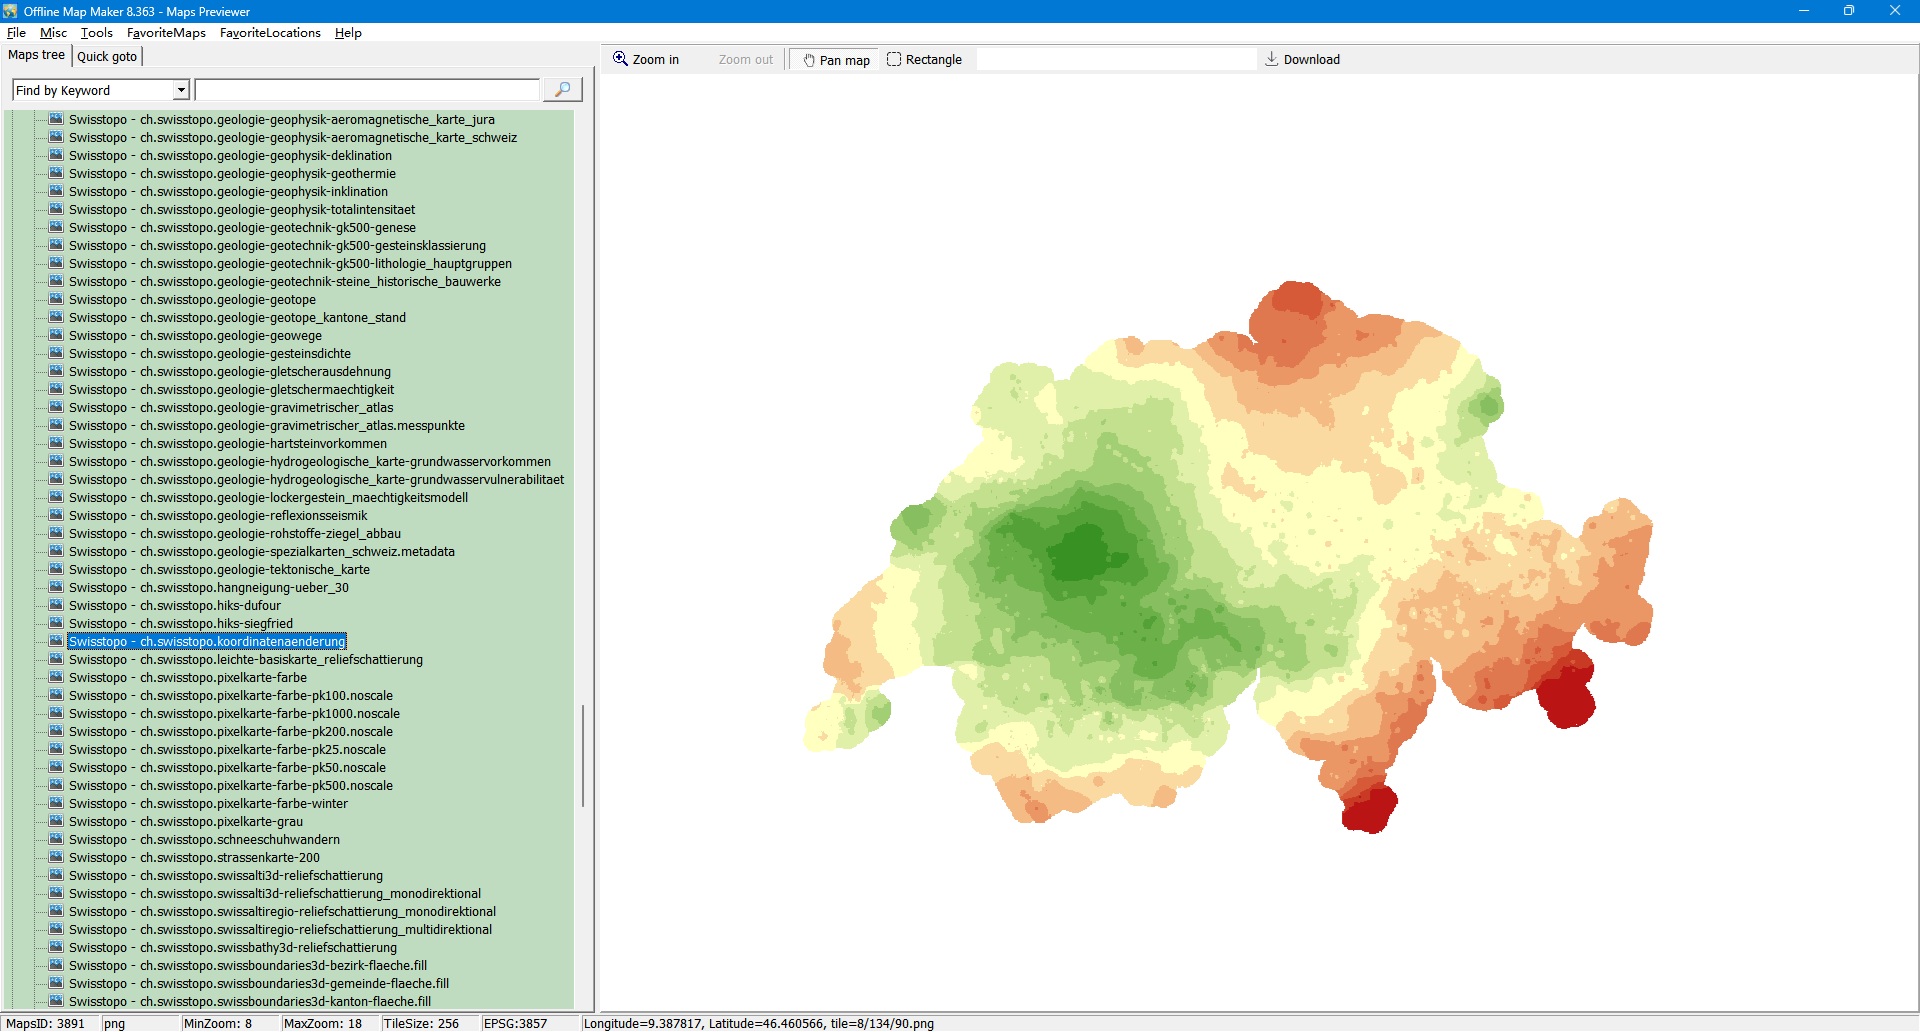The image size is (1920, 1032).
Task: Click the Zoom out button
Action: tap(745, 60)
